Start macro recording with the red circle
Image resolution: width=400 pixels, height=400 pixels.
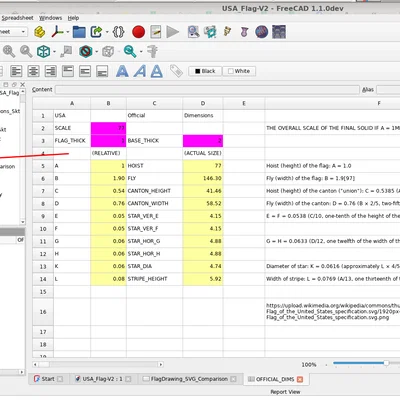coord(138,32)
